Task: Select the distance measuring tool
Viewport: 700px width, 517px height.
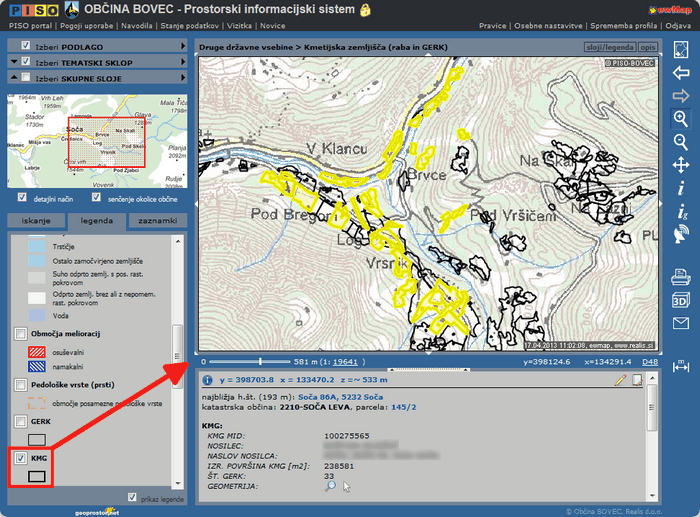Action: point(681,364)
